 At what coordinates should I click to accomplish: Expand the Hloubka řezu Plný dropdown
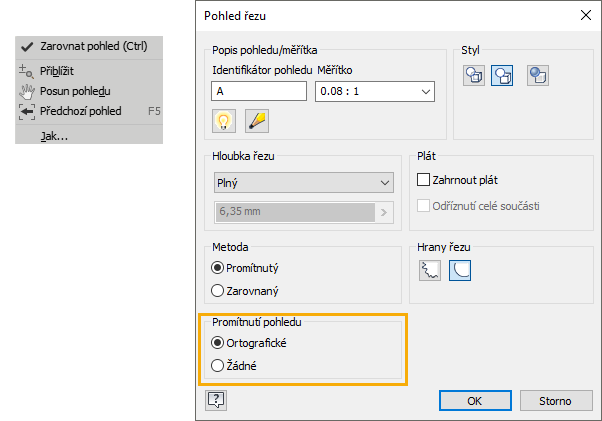point(303,183)
